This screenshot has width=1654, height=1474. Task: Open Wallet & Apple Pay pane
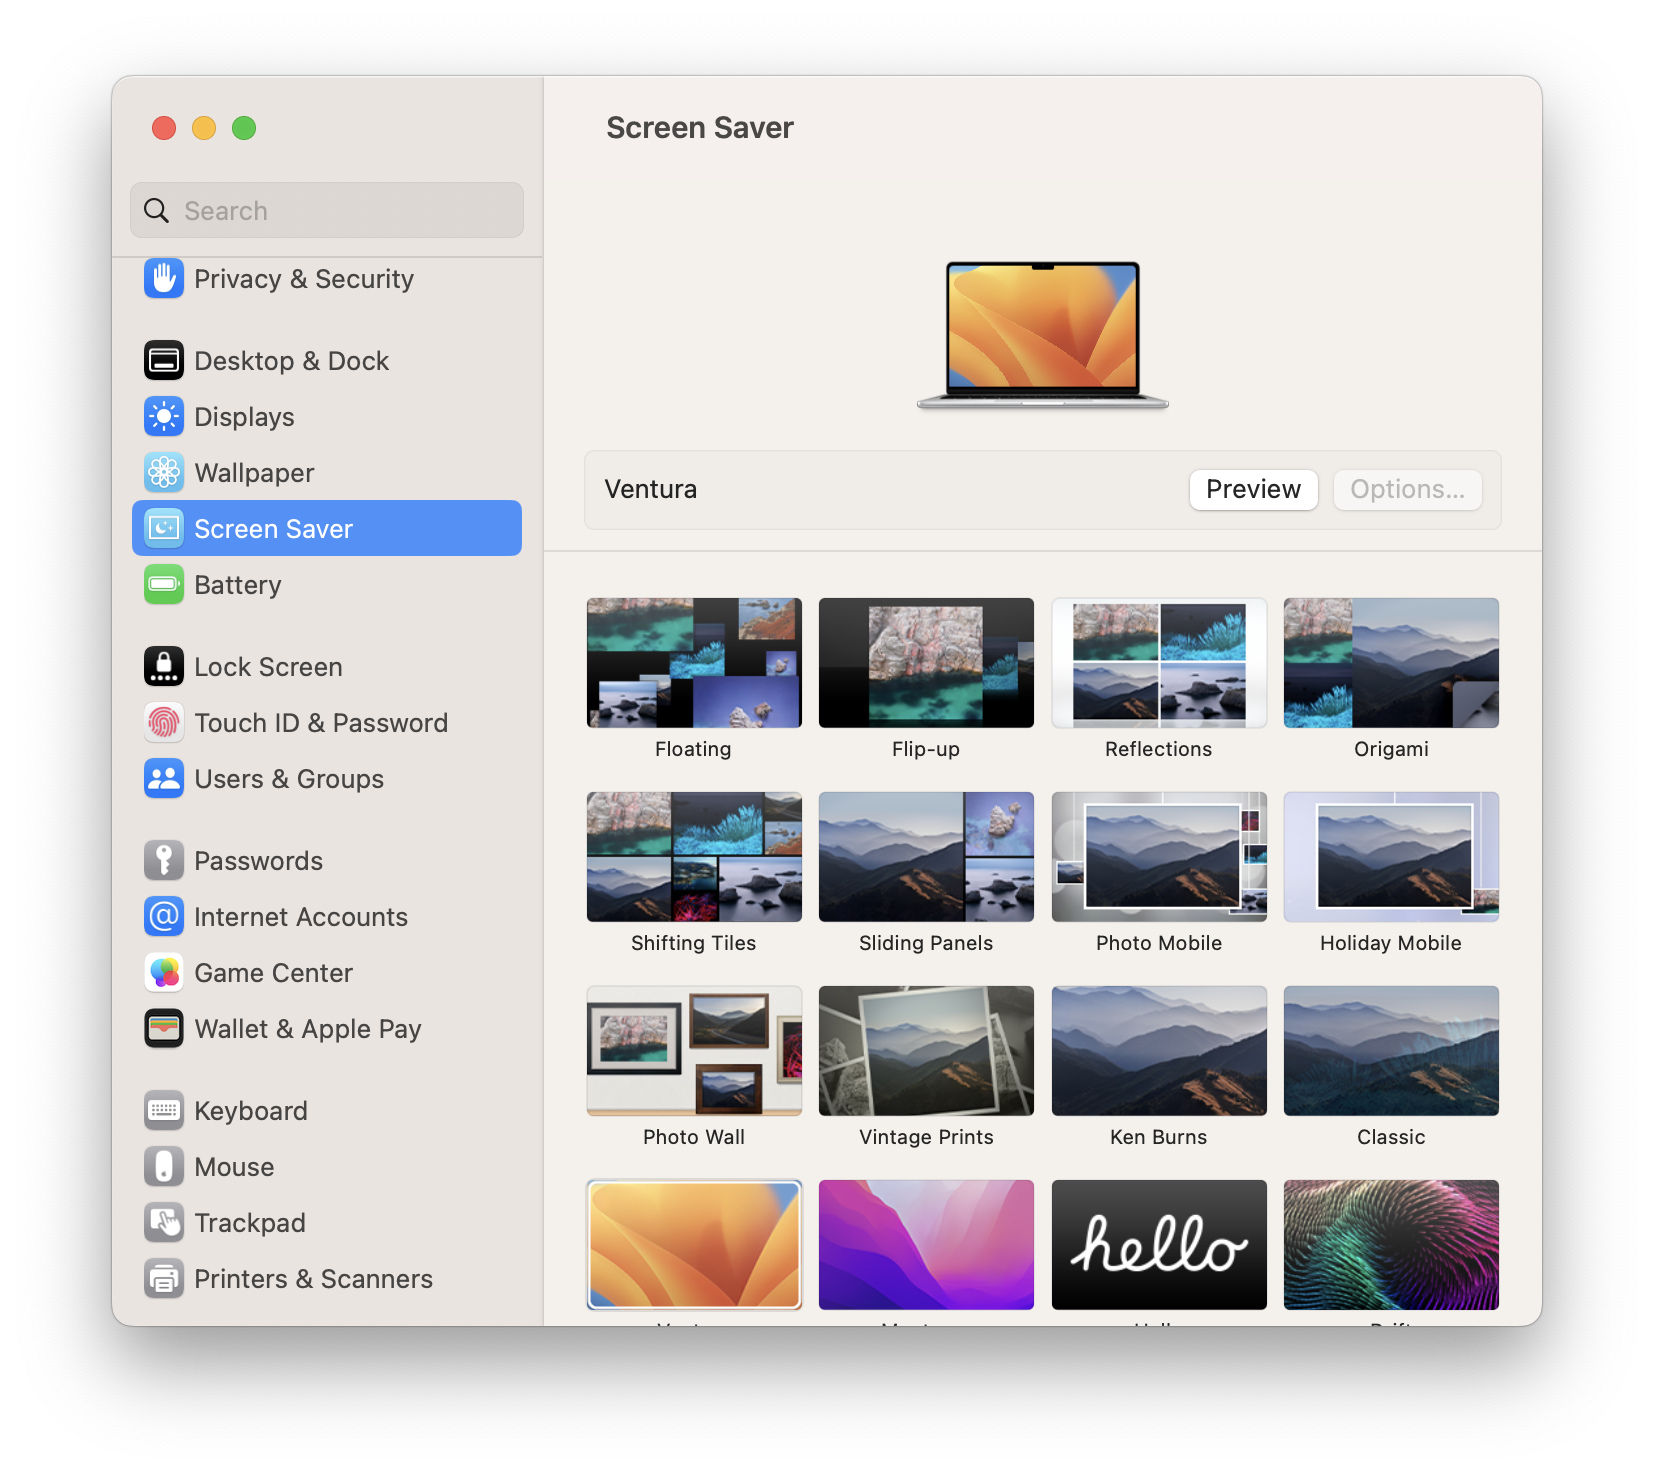pos(307,1029)
